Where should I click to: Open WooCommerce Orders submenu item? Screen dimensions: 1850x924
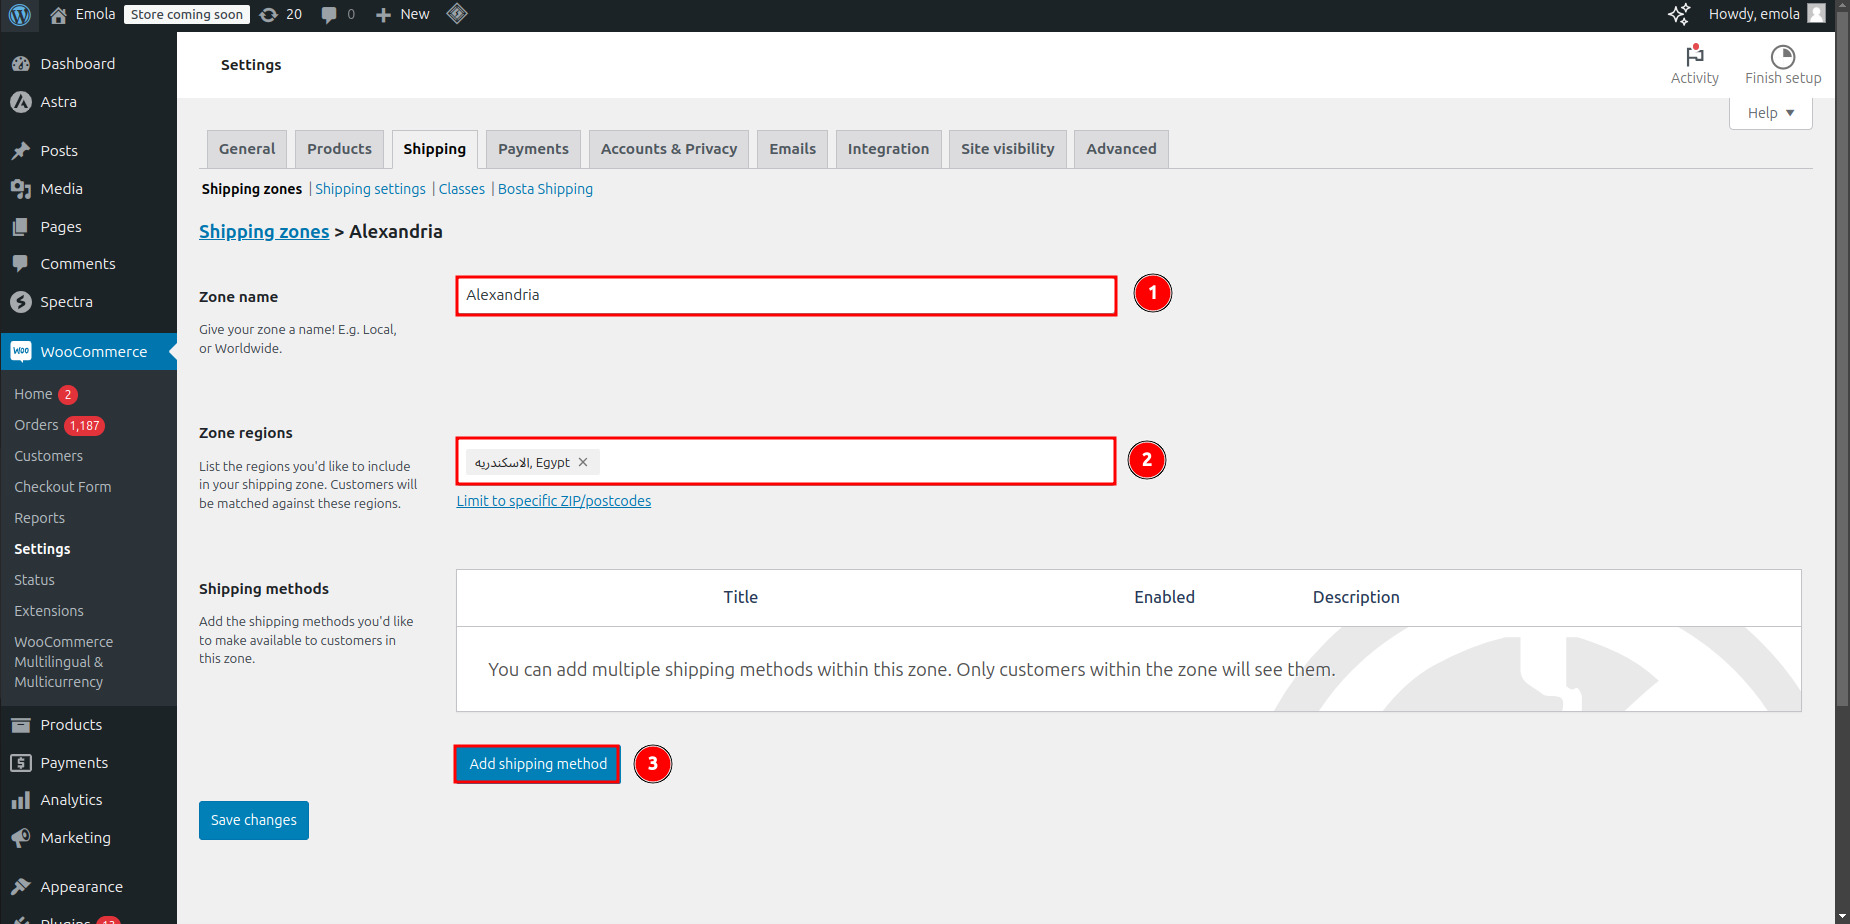pos(36,425)
